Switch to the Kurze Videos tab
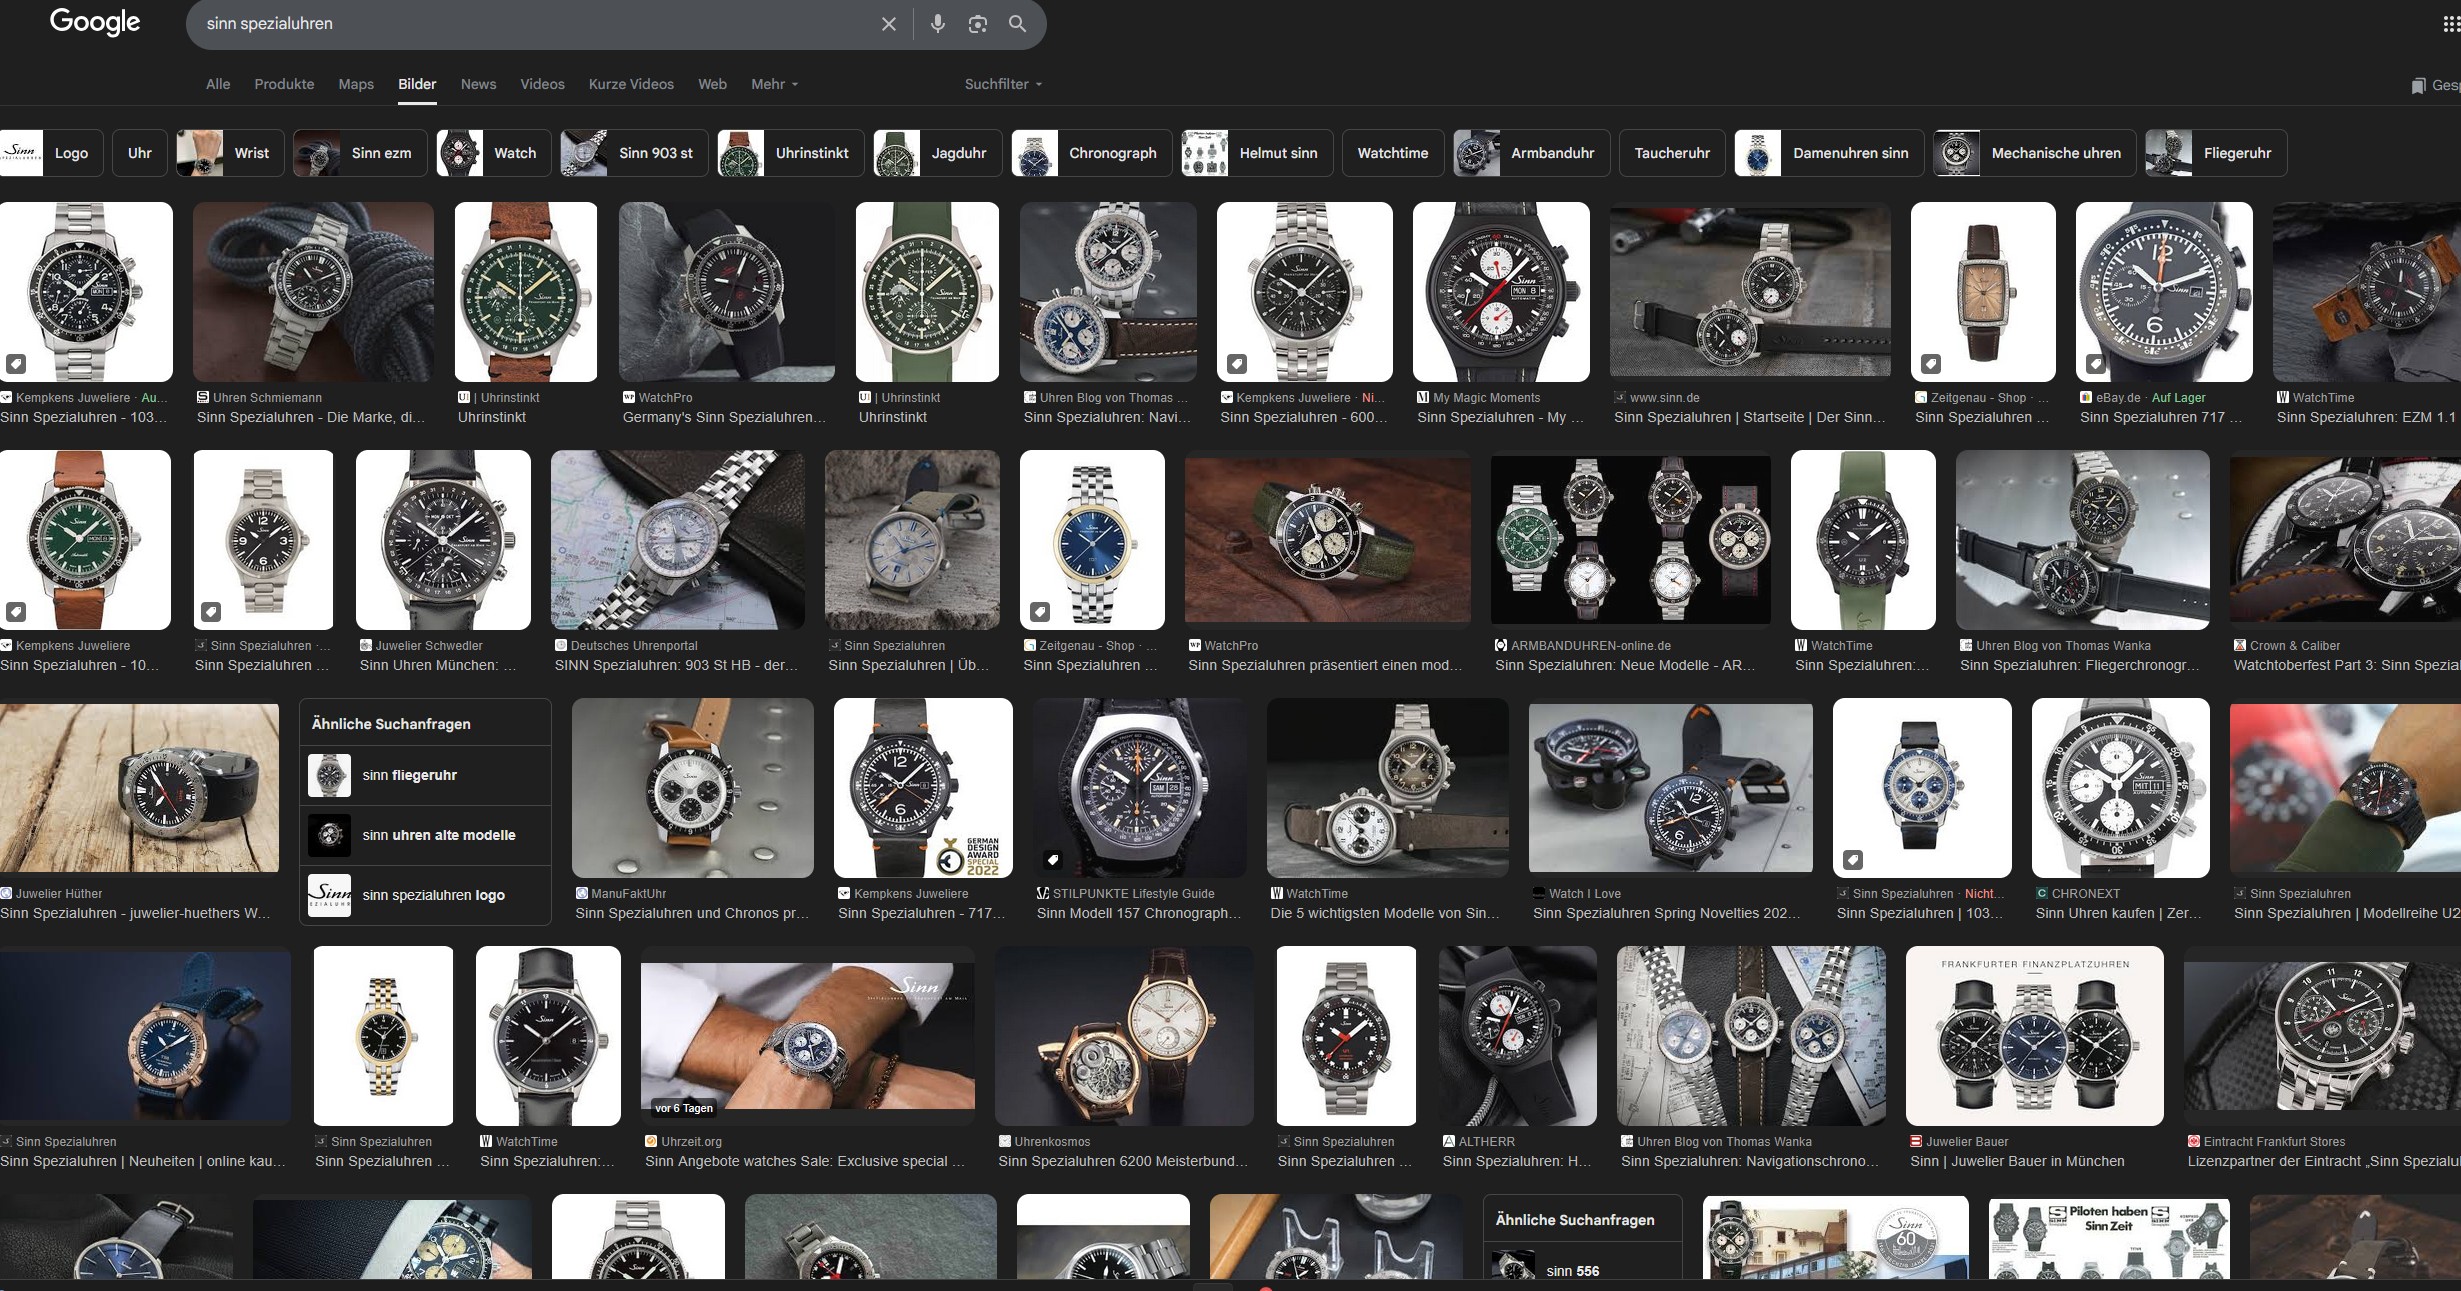The image size is (2461, 1291). (631, 84)
